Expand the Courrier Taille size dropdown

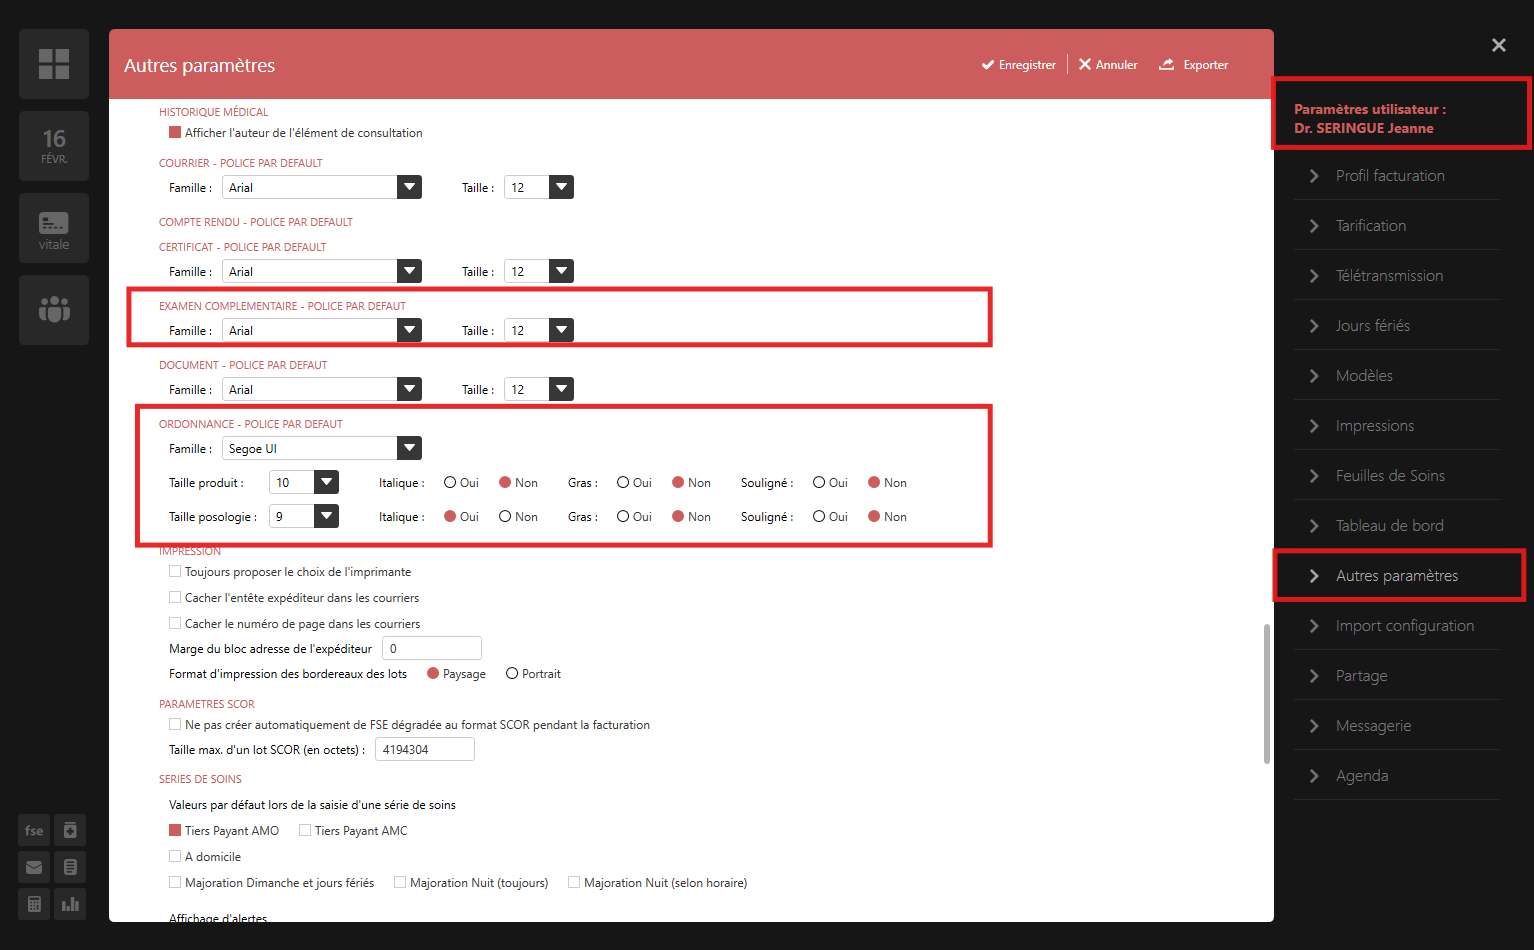click(561, 187)
